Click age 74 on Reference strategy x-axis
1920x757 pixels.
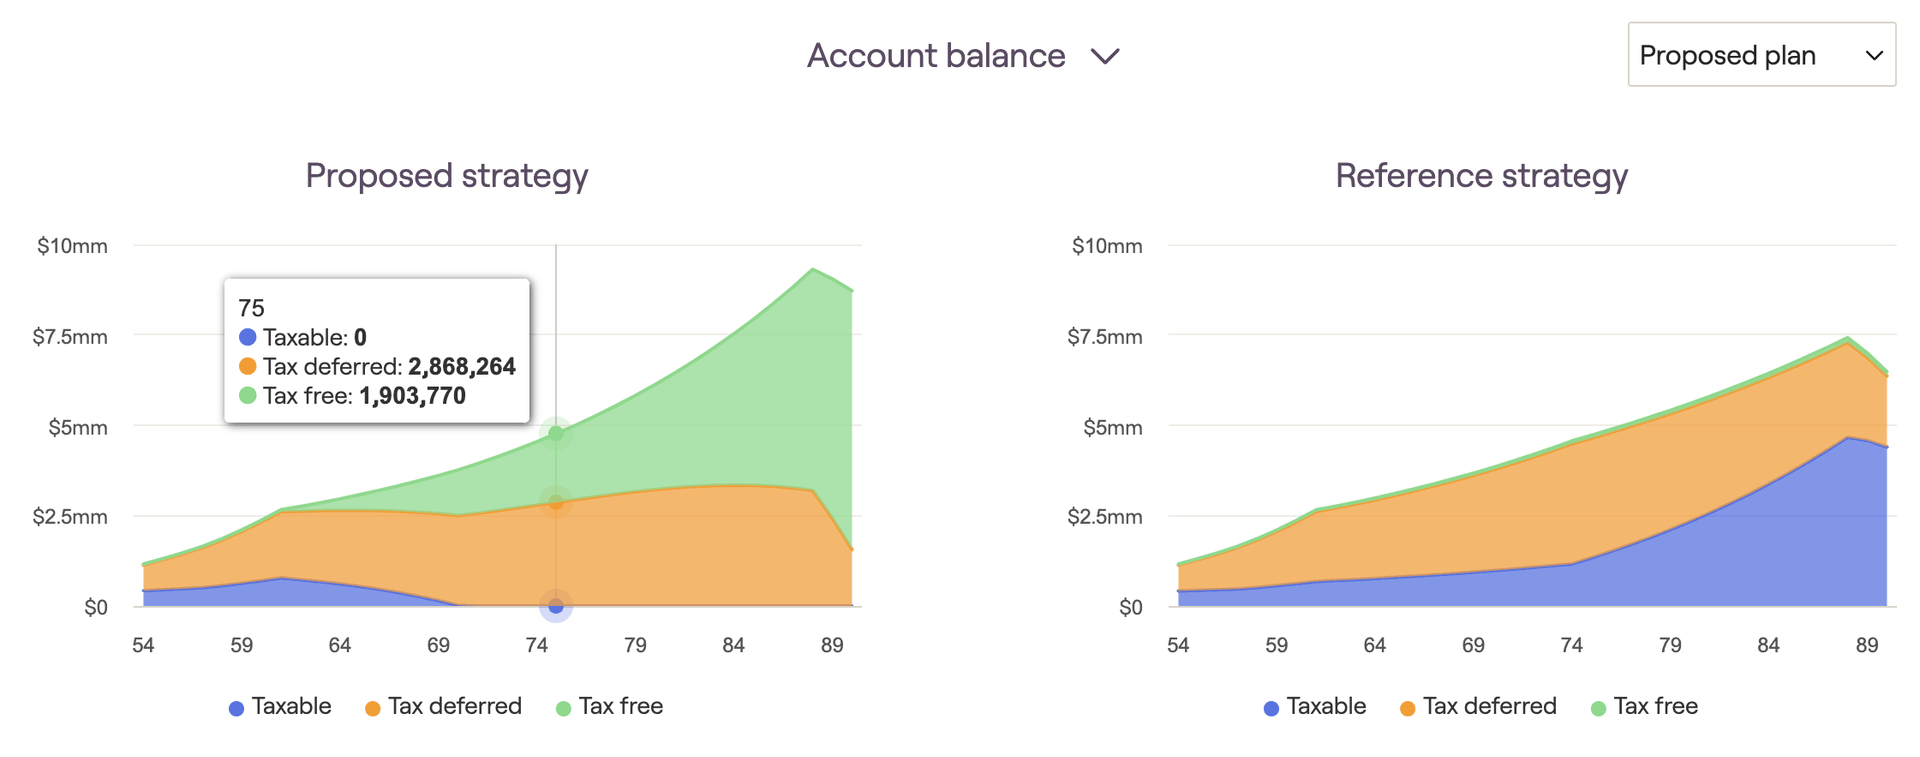tap(1571, 646)
